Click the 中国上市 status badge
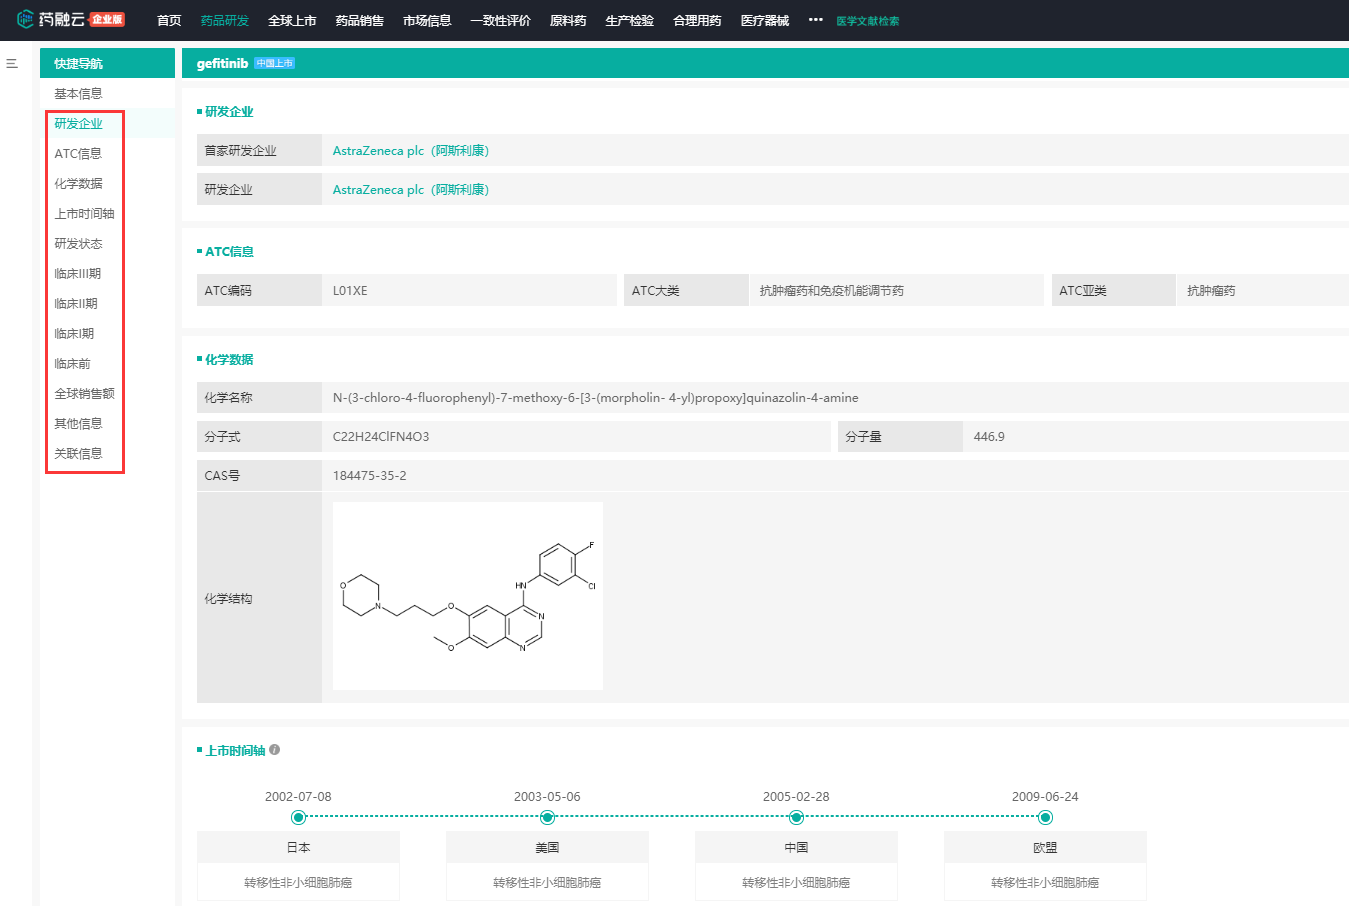The image size is (1349, 906). pyautogui.click(x=274, y=64)
